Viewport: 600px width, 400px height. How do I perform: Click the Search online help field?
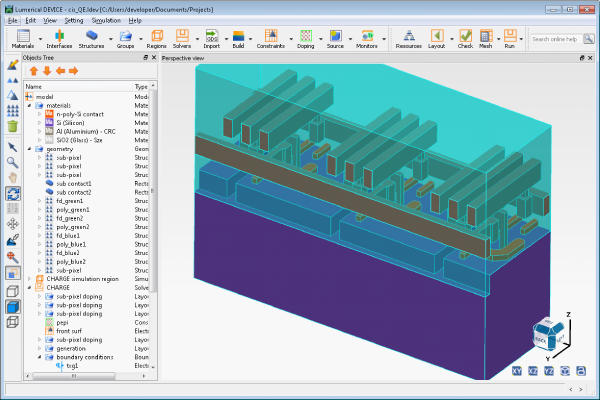556,39
